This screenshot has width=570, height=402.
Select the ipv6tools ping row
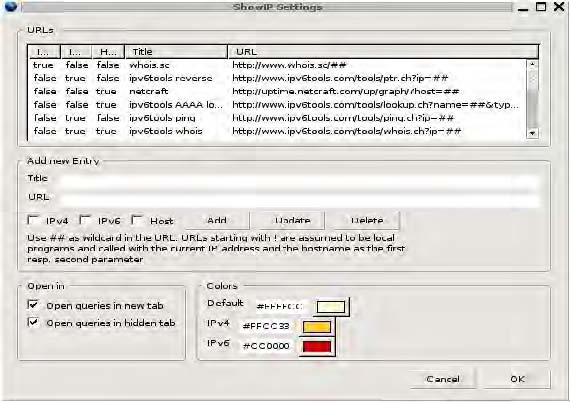pos(277,118)
